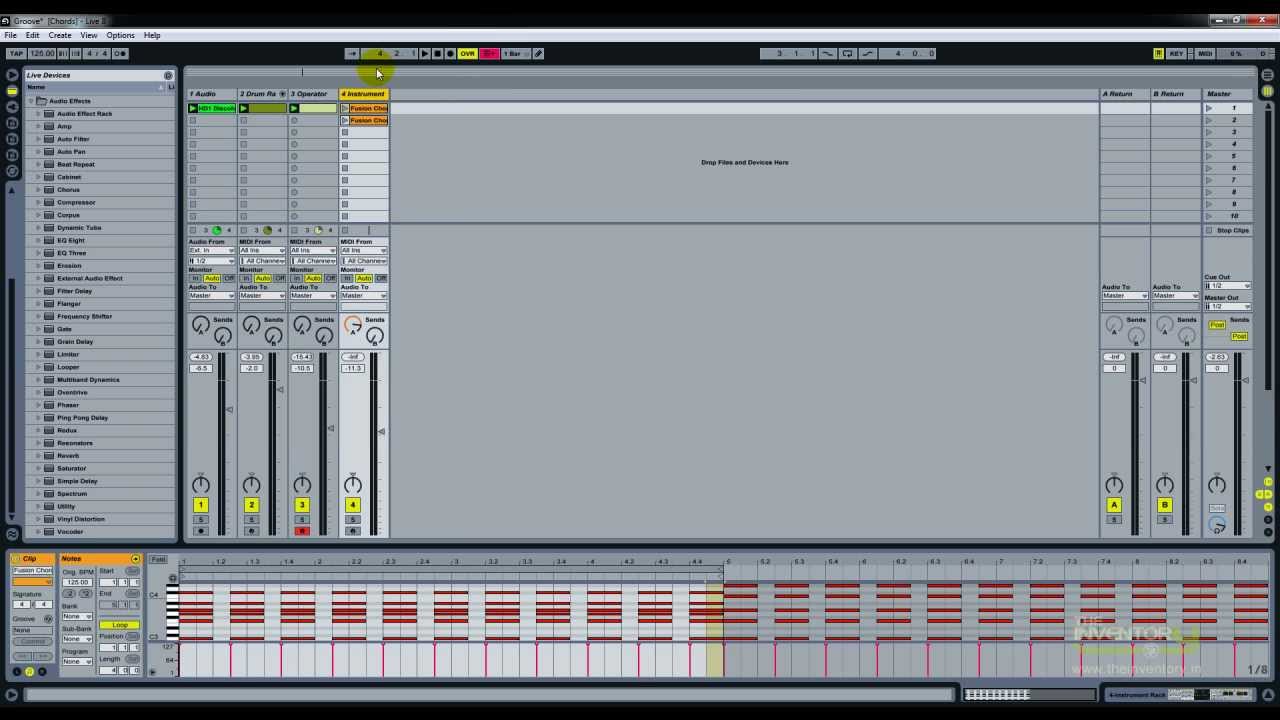
Task: Solo track 2 with S button
Action: [251, 520]
